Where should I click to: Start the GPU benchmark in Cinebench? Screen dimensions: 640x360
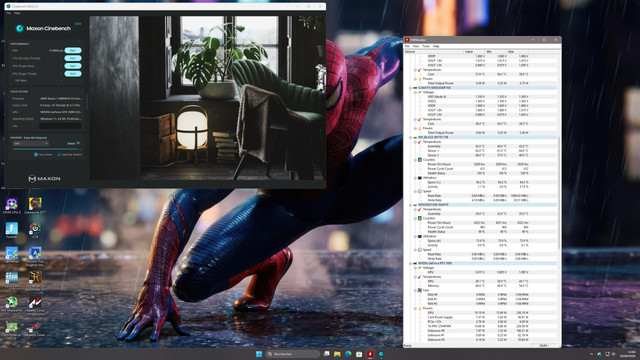tap(73, 51)
